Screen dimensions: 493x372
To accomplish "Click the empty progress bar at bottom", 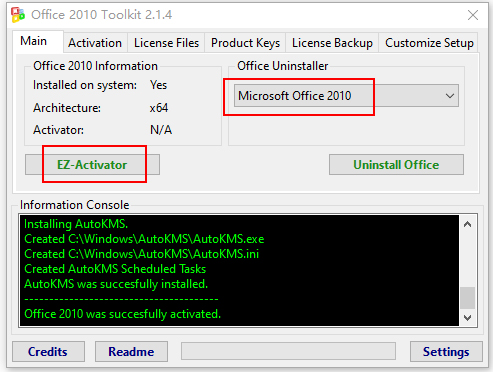I will click(x=288, y=351).
